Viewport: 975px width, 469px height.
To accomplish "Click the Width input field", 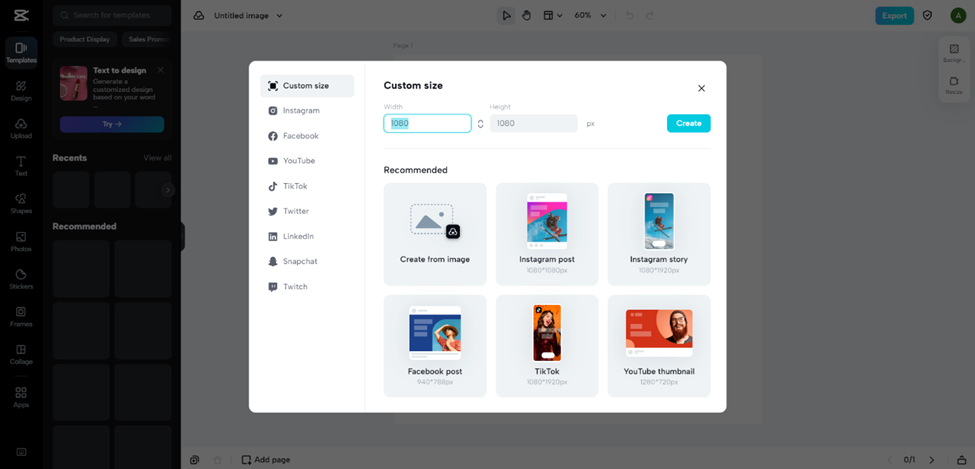I will [428, 123].
